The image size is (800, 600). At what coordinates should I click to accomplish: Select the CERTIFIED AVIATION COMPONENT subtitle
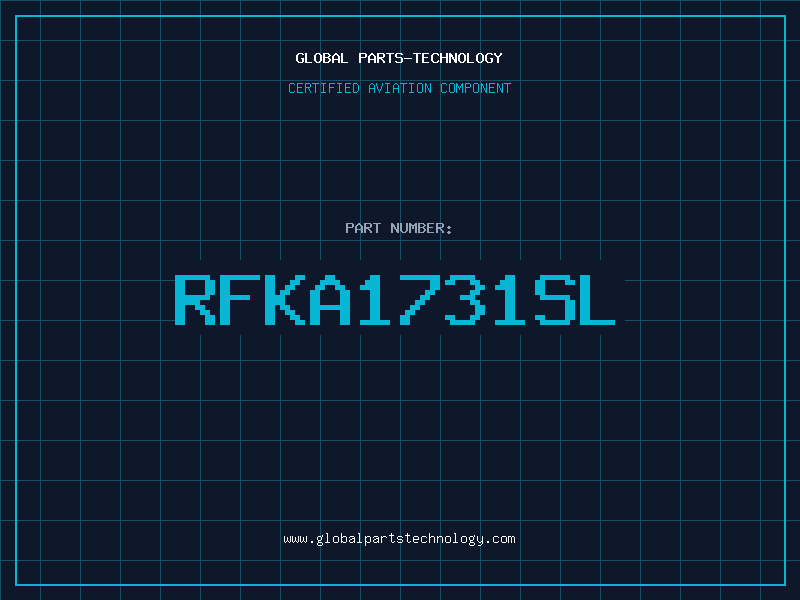pyautogui.click(x=399, y=88)
